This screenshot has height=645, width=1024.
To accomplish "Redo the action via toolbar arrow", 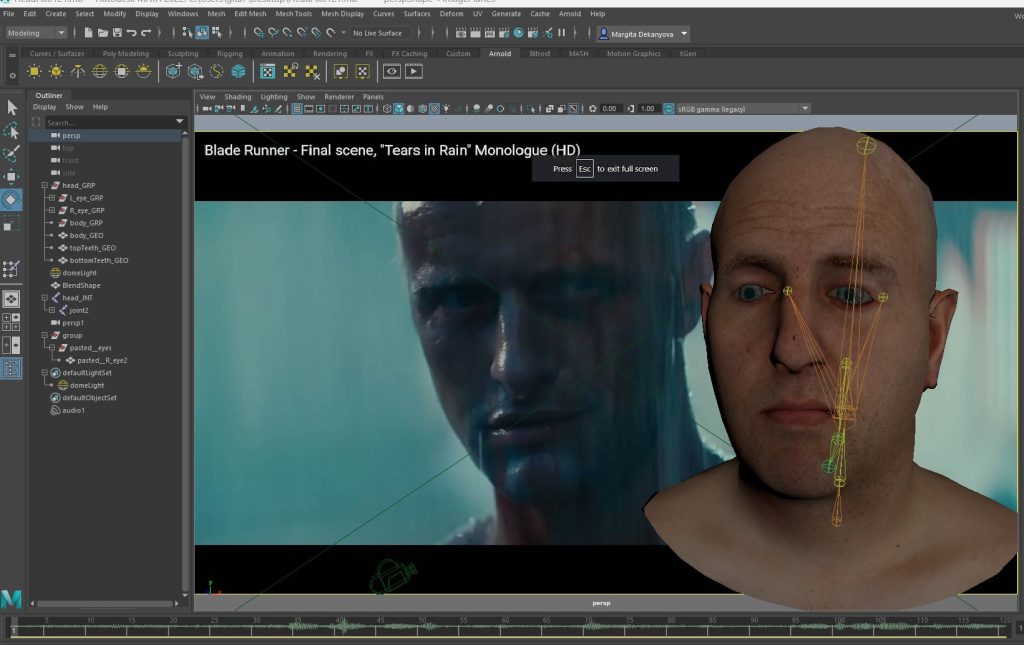I will (x=146, y=33).
